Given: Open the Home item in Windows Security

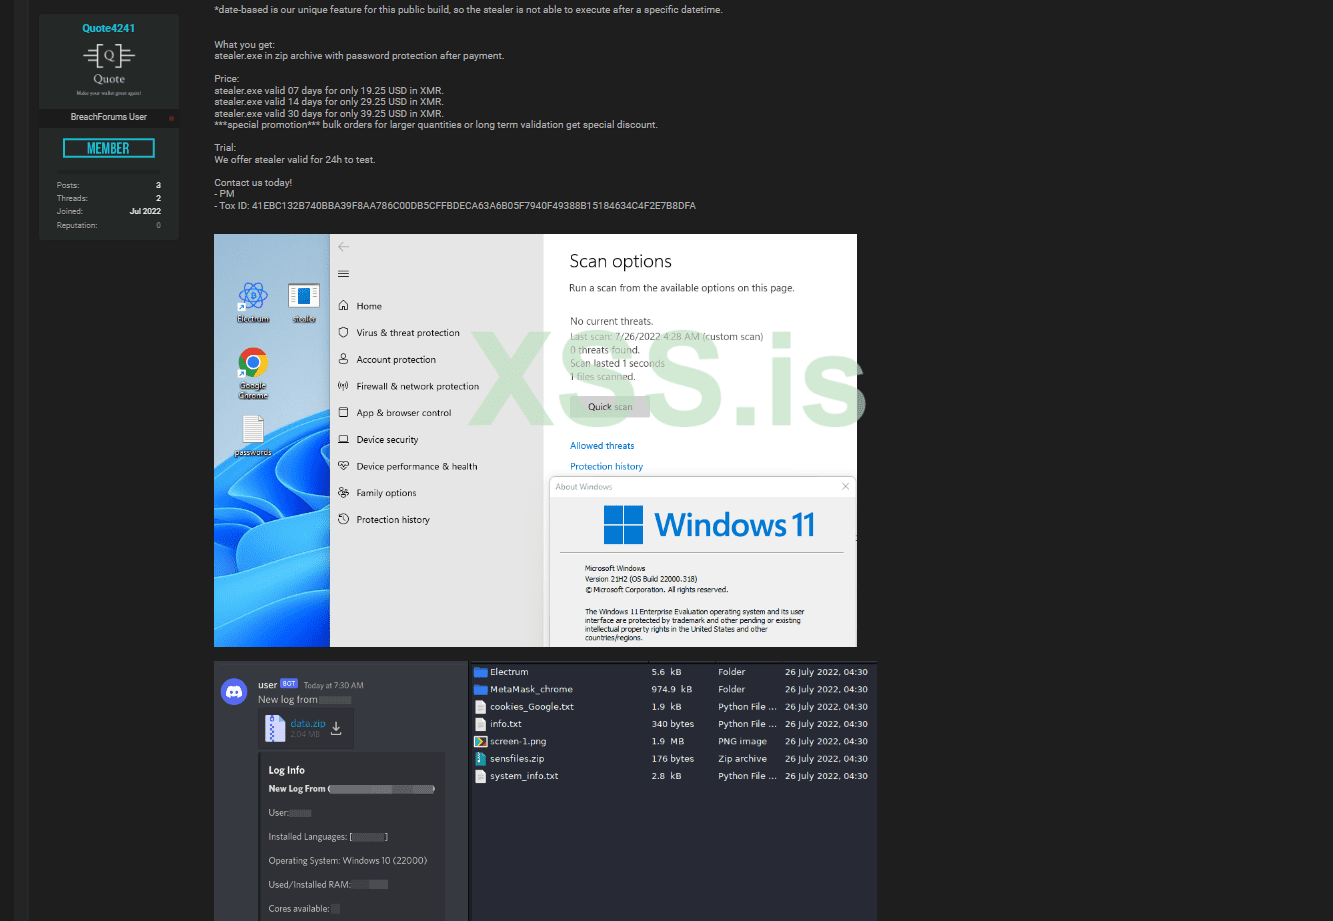Looking at the screenshot, I should (x=369, y=306).
